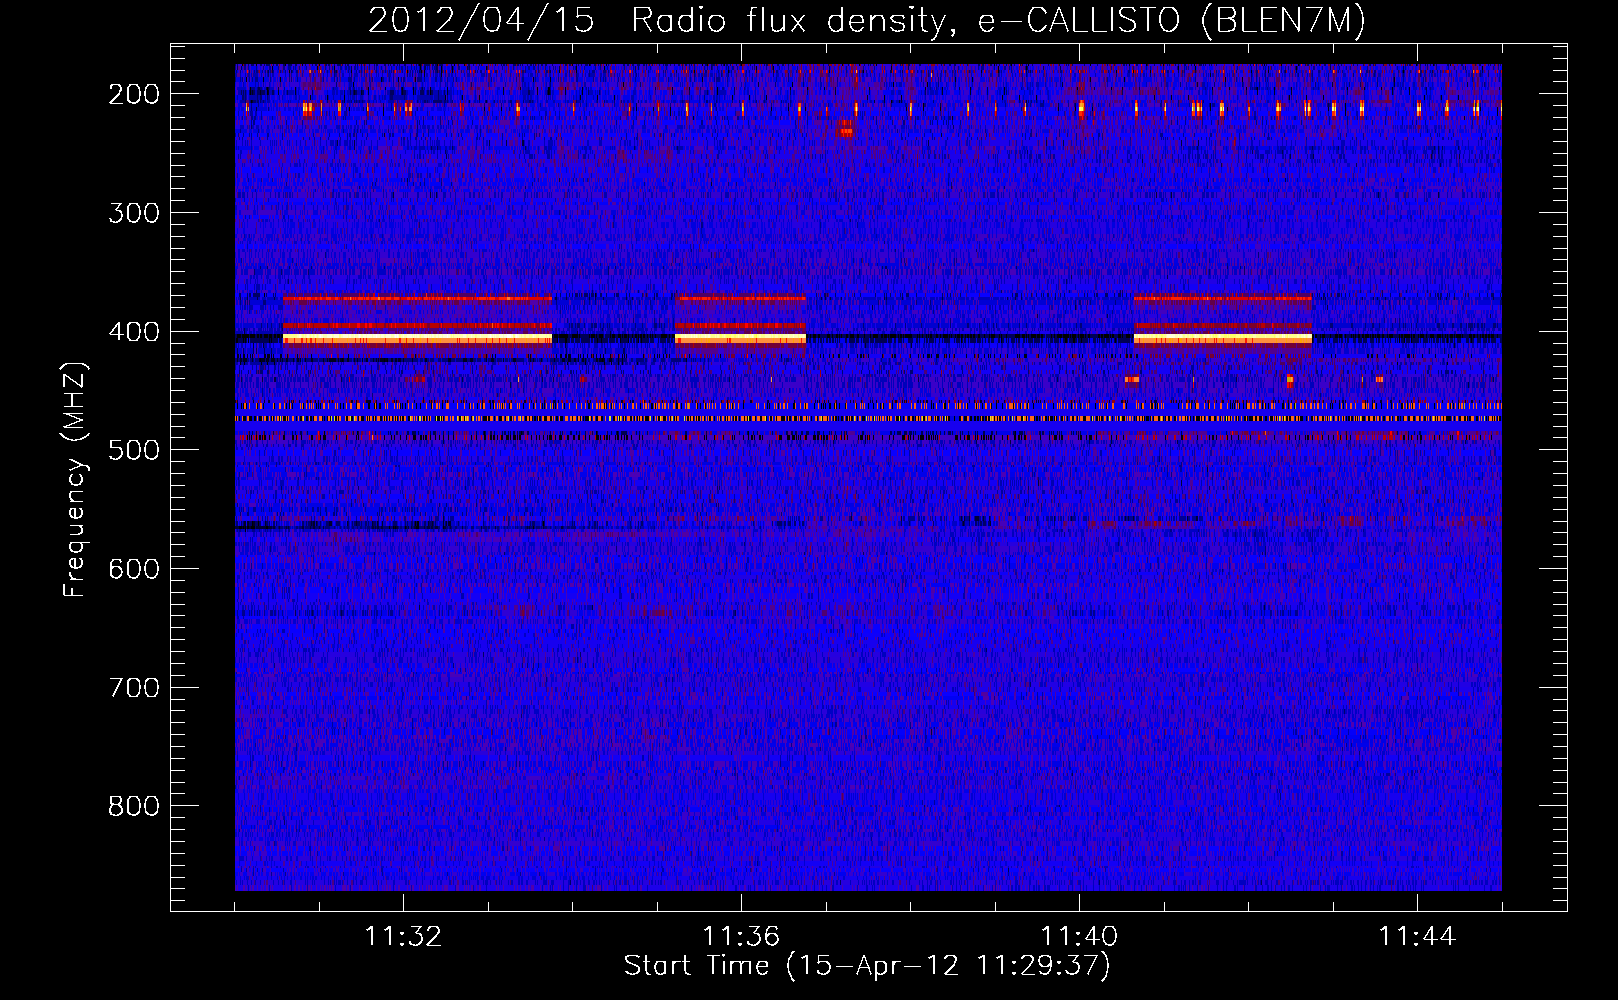This screenshot has width=1618, height=1000.
Task: Click the third bright emission band after 11:40
Action: pos(1222,339)
